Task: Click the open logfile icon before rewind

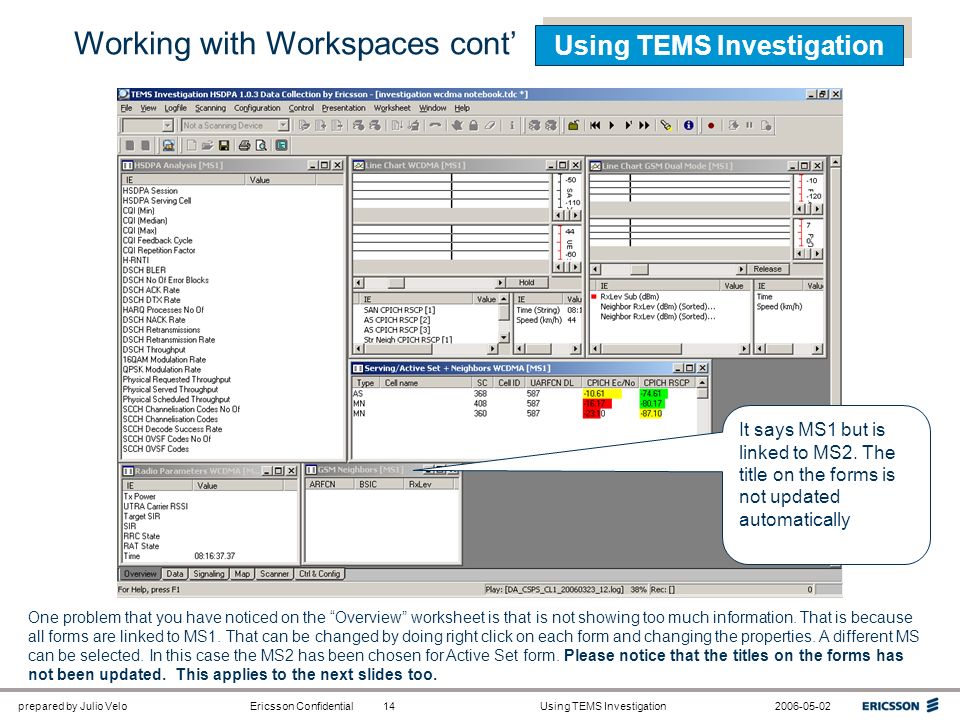Action: (573, 126)
